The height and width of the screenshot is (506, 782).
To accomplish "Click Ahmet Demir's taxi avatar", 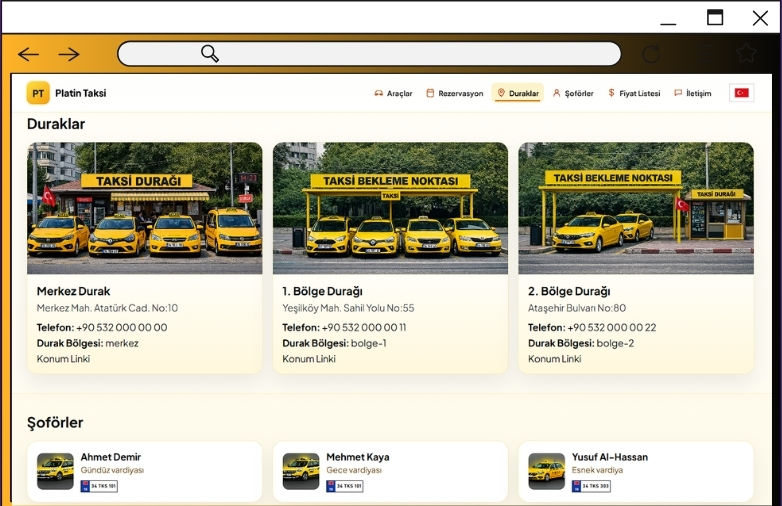I will (x=56, y=471).
